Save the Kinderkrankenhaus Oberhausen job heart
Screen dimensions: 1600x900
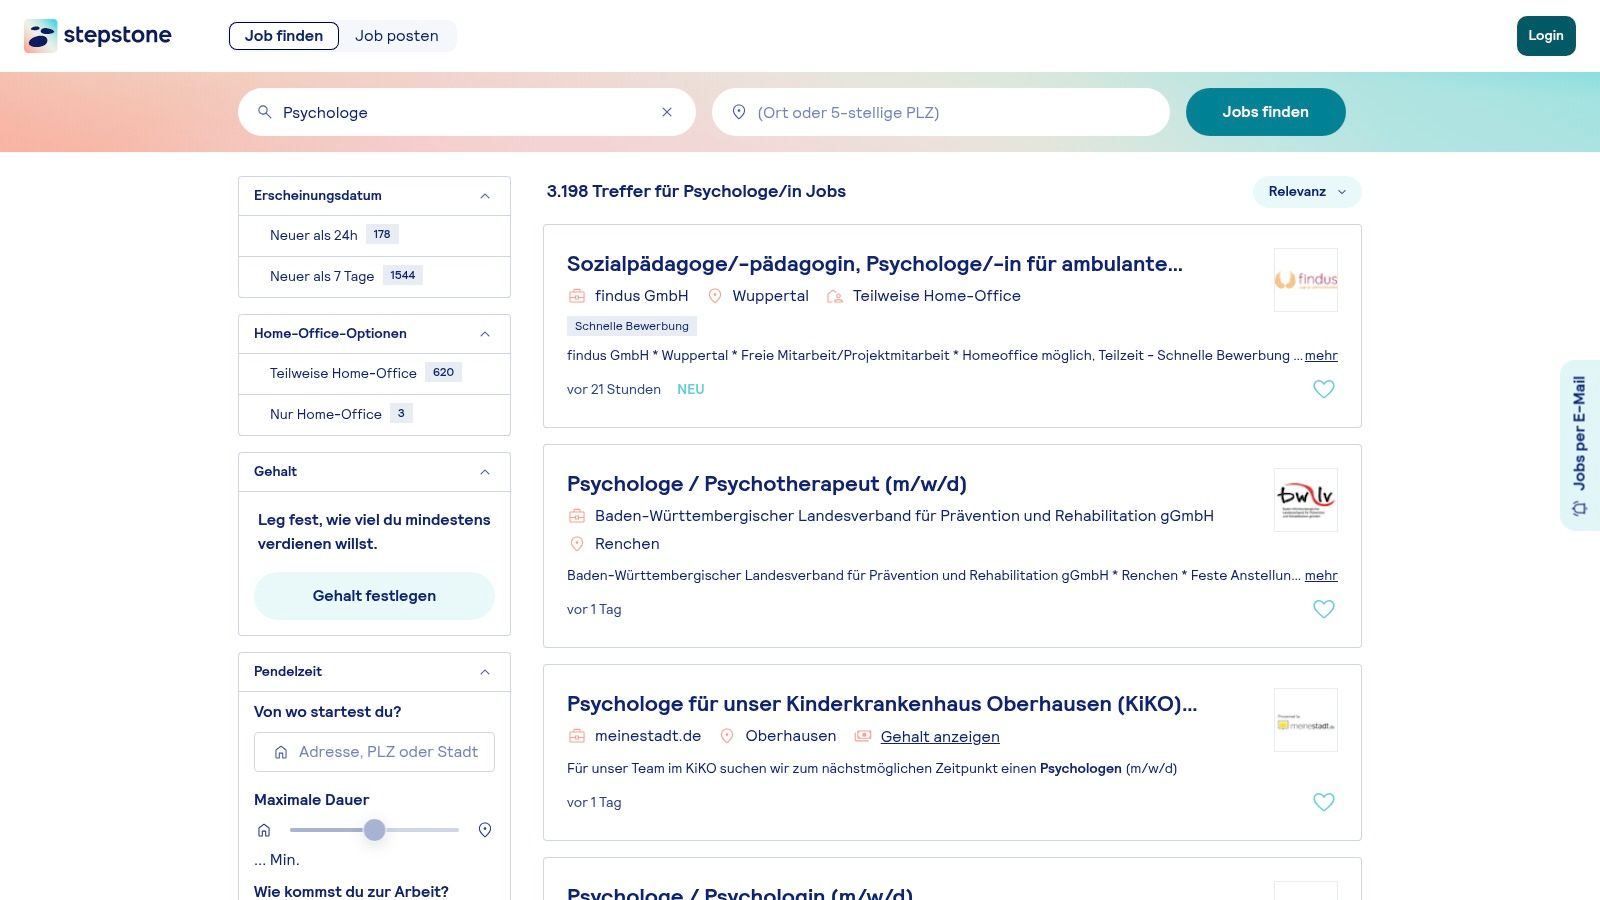coord(1323,802)
